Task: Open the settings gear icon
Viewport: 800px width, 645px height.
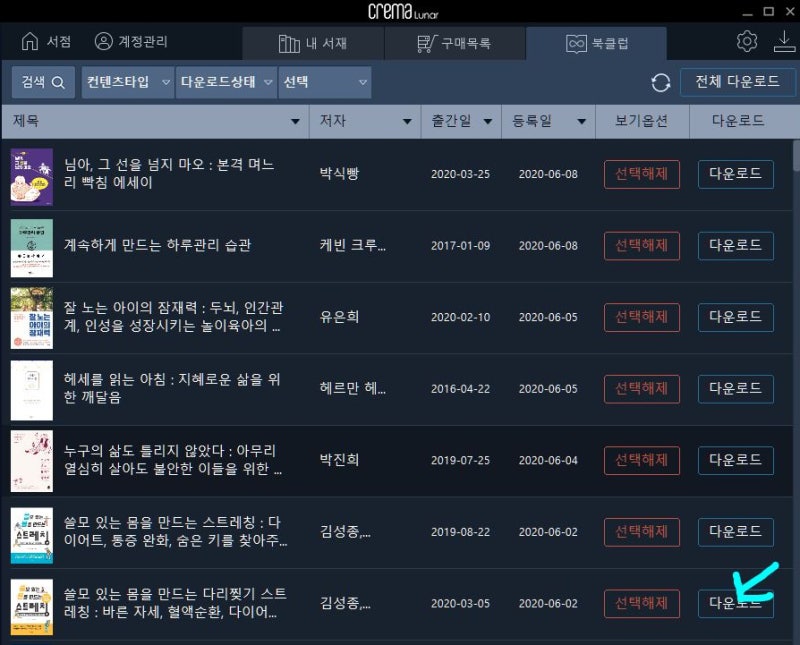Action: pyautogui.click(x=746, y=41)
